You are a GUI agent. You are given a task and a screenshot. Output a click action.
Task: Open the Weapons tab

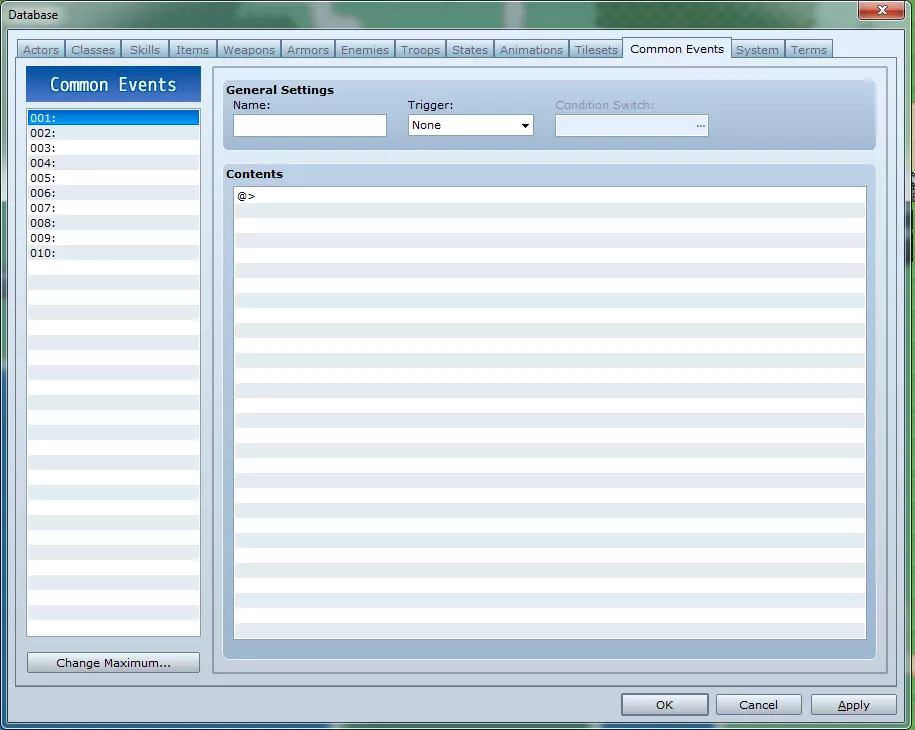click(249, 50)
